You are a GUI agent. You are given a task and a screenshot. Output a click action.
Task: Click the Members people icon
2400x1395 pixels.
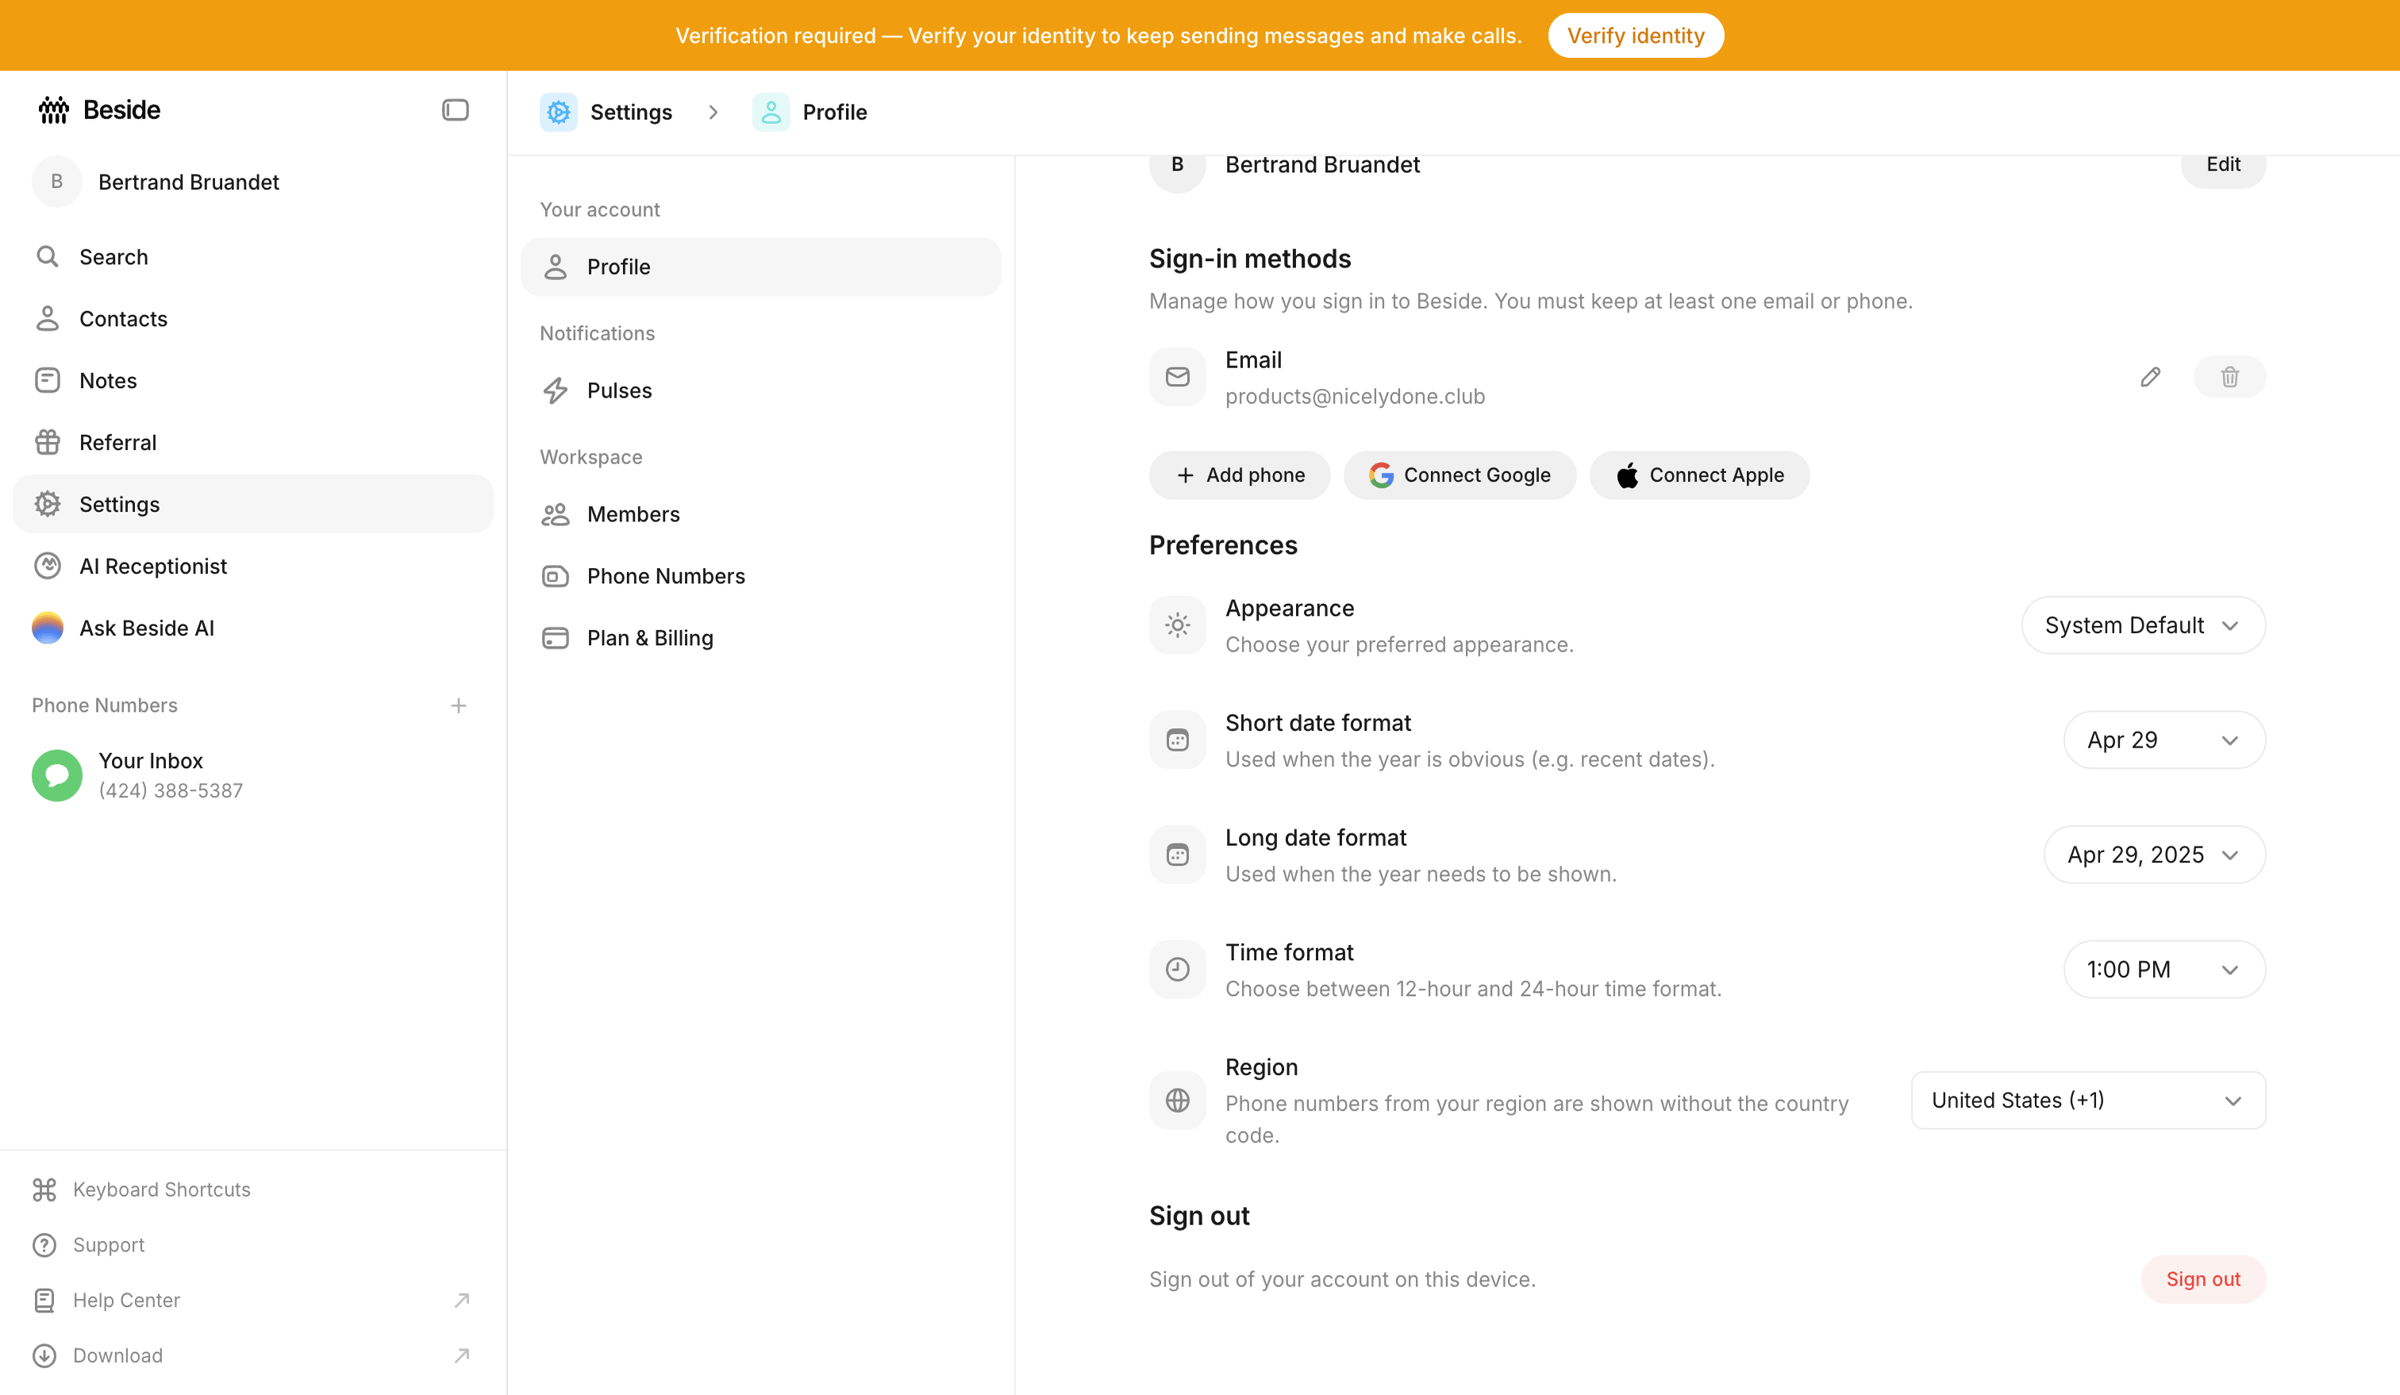pos(555,514)
